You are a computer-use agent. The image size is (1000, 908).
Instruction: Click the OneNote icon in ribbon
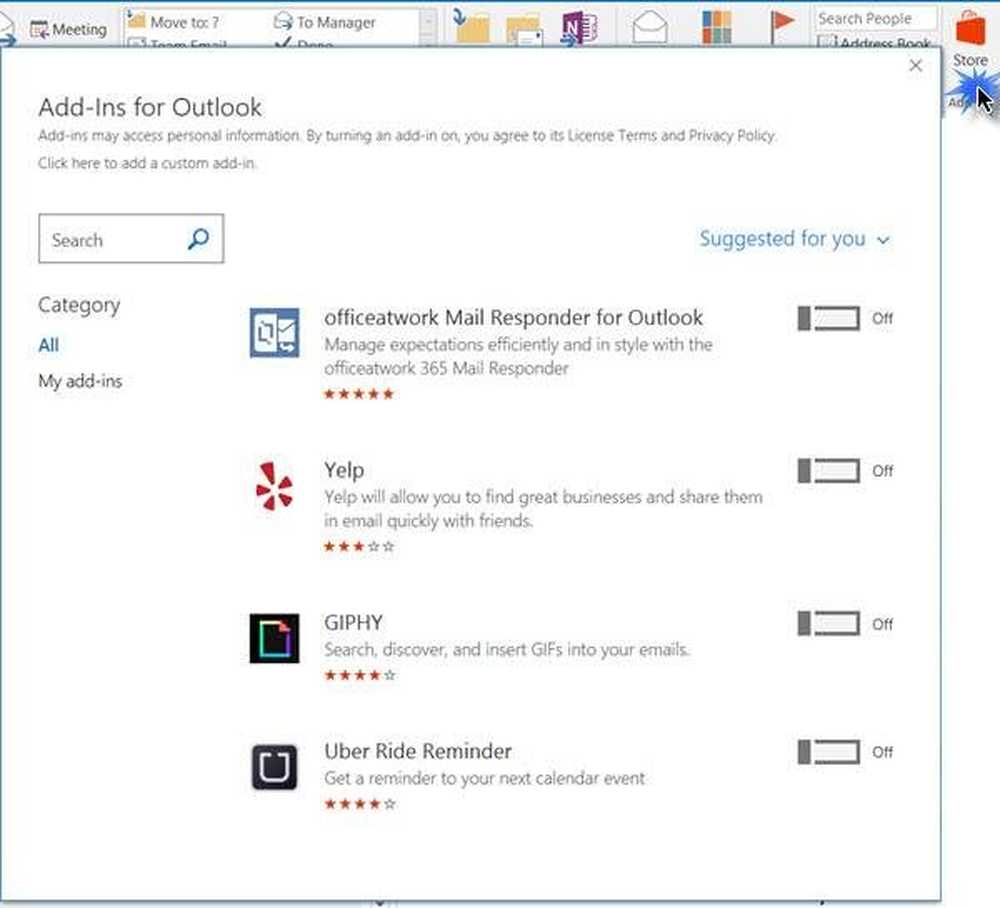577,26
